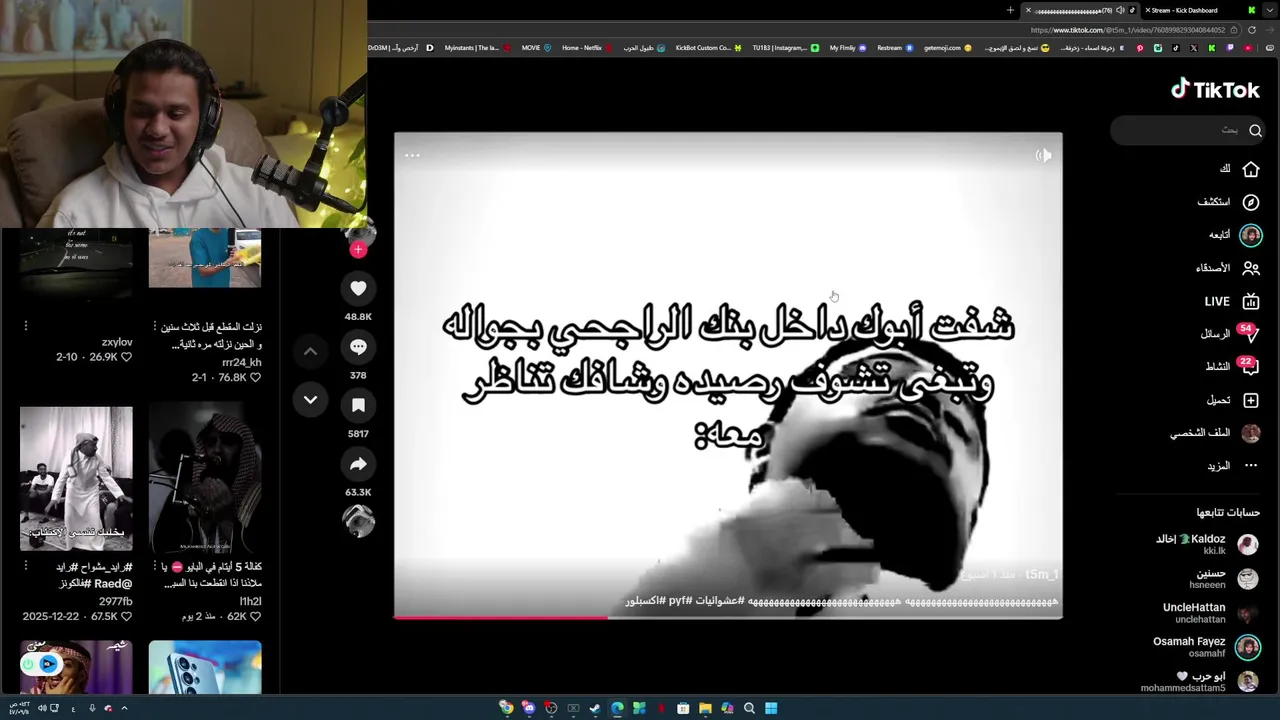Click the search magnifier in TikTok search box

pyautogui.click(x=1255, y=130)
